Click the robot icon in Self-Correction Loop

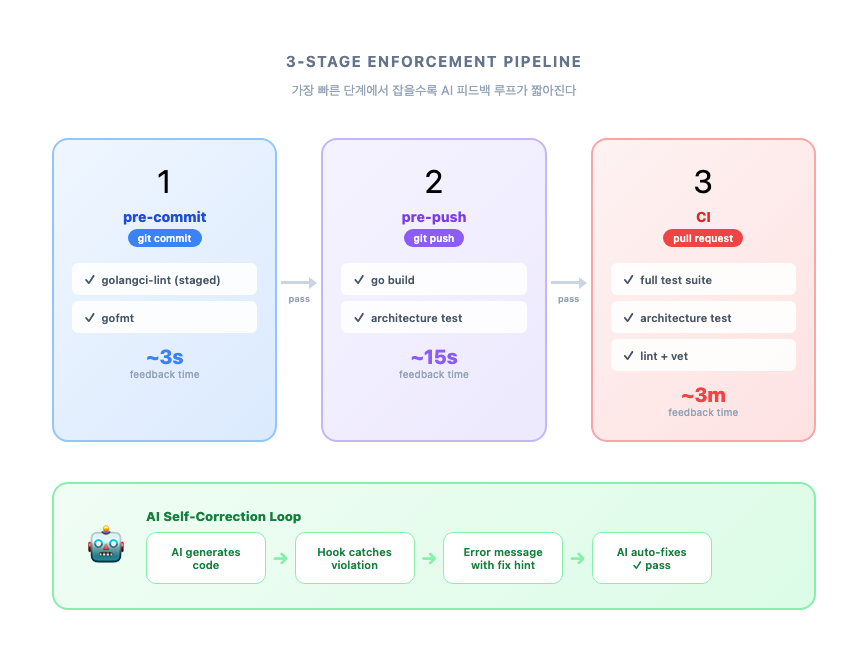click(x=105, y=545)
